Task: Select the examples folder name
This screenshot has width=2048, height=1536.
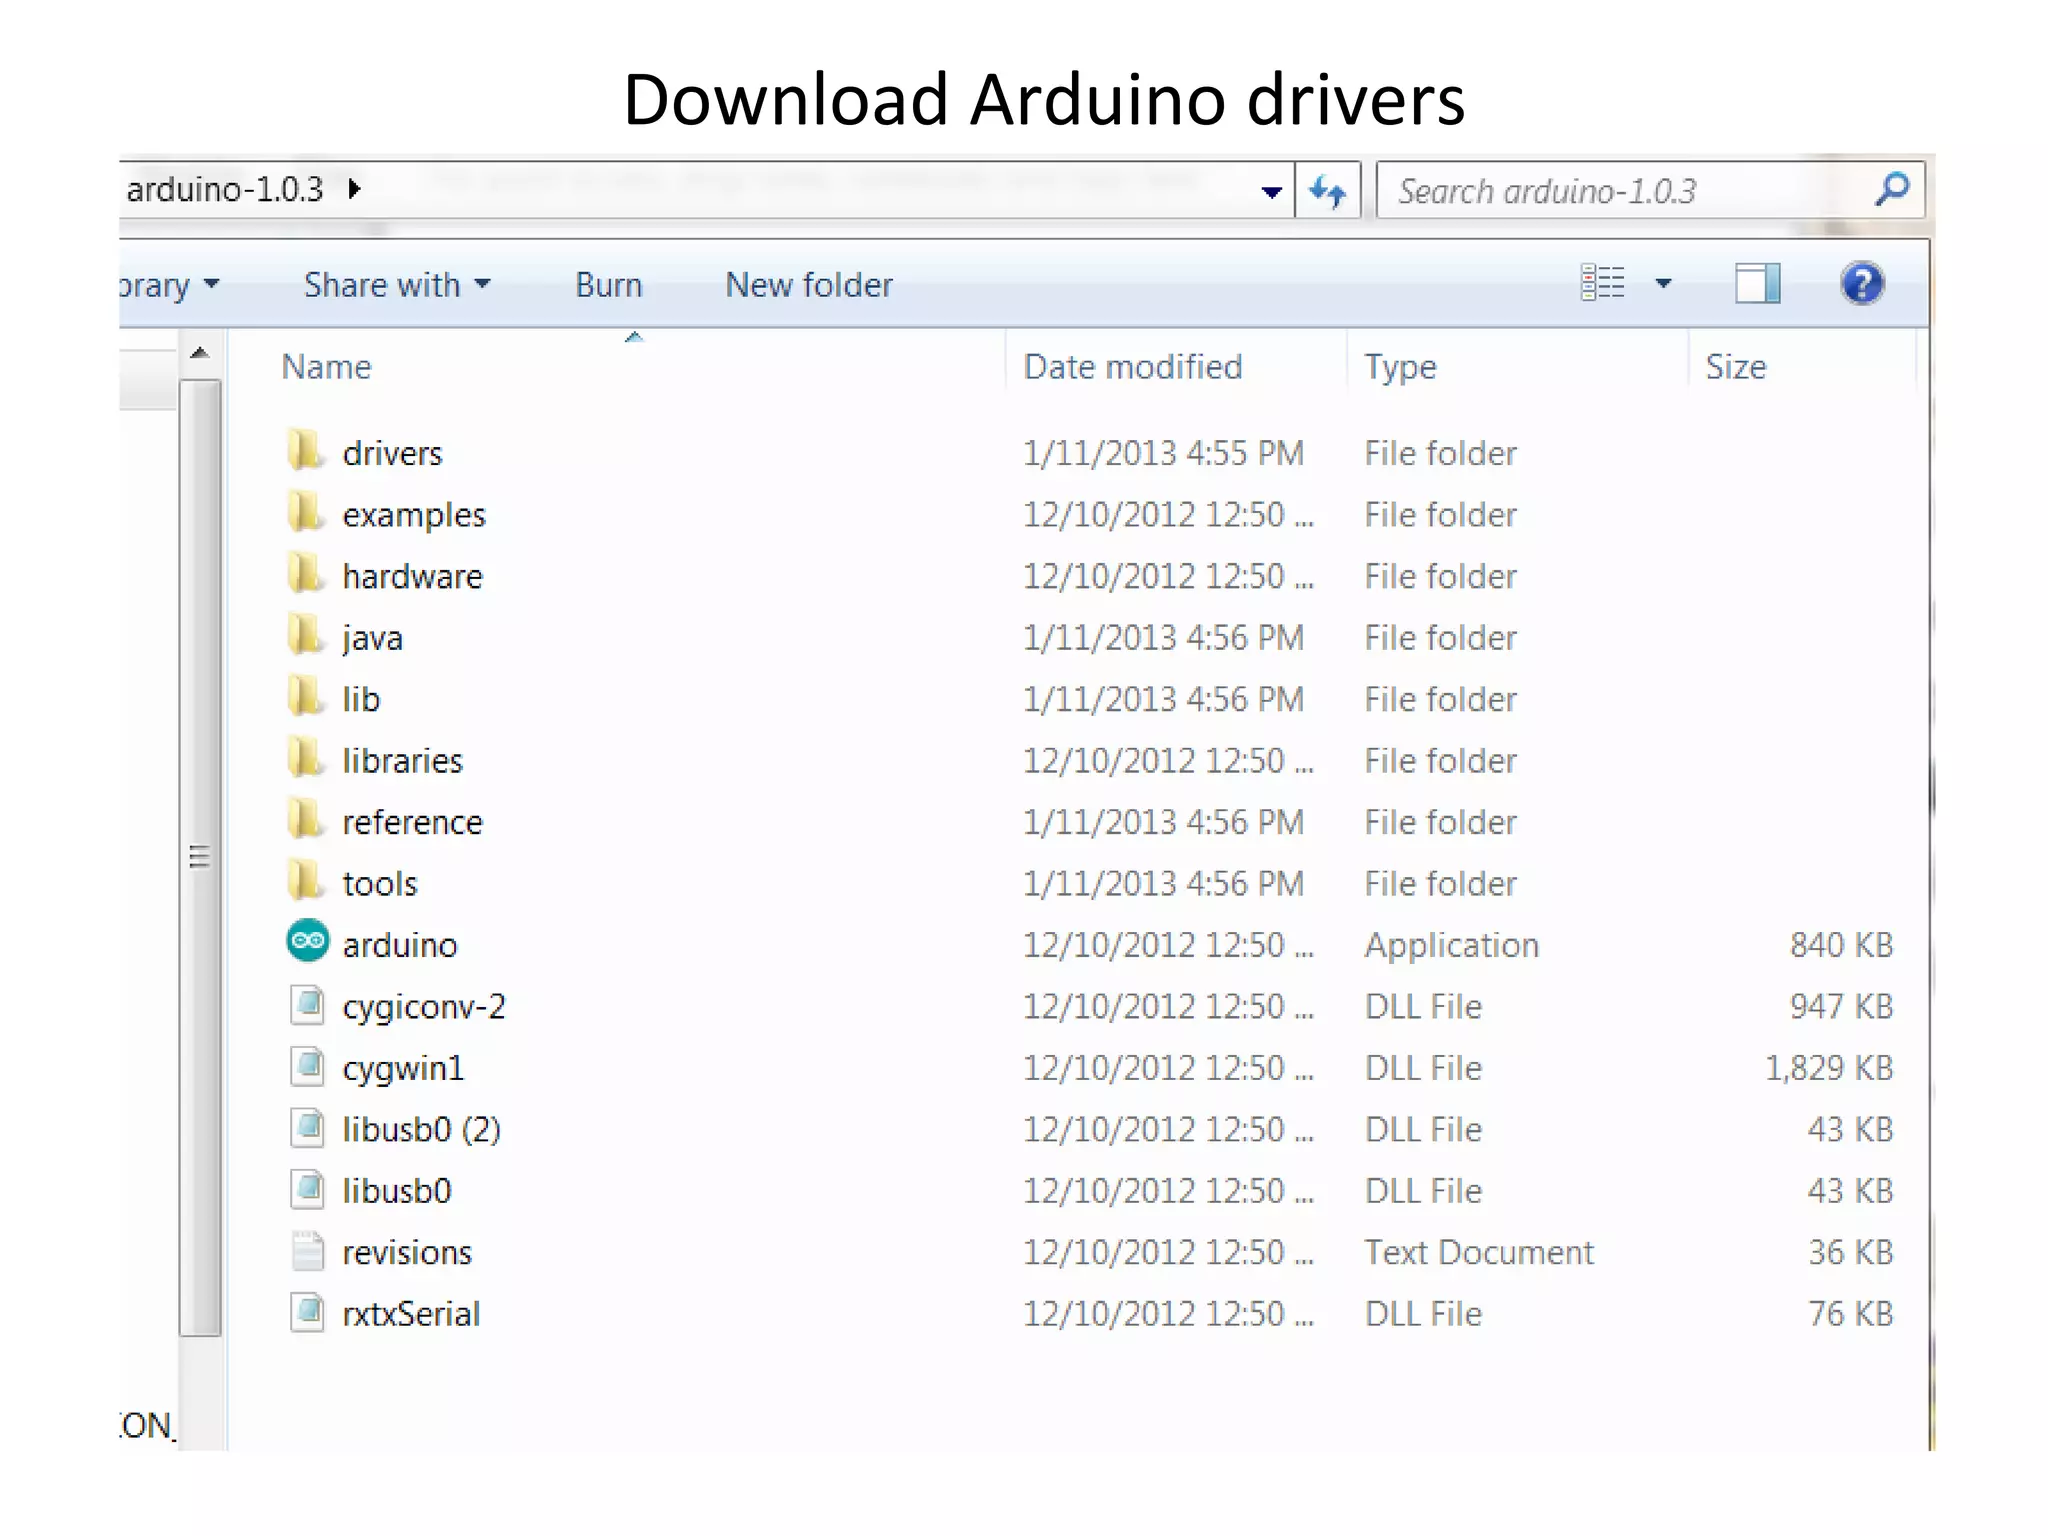Action: pos(413,515)
